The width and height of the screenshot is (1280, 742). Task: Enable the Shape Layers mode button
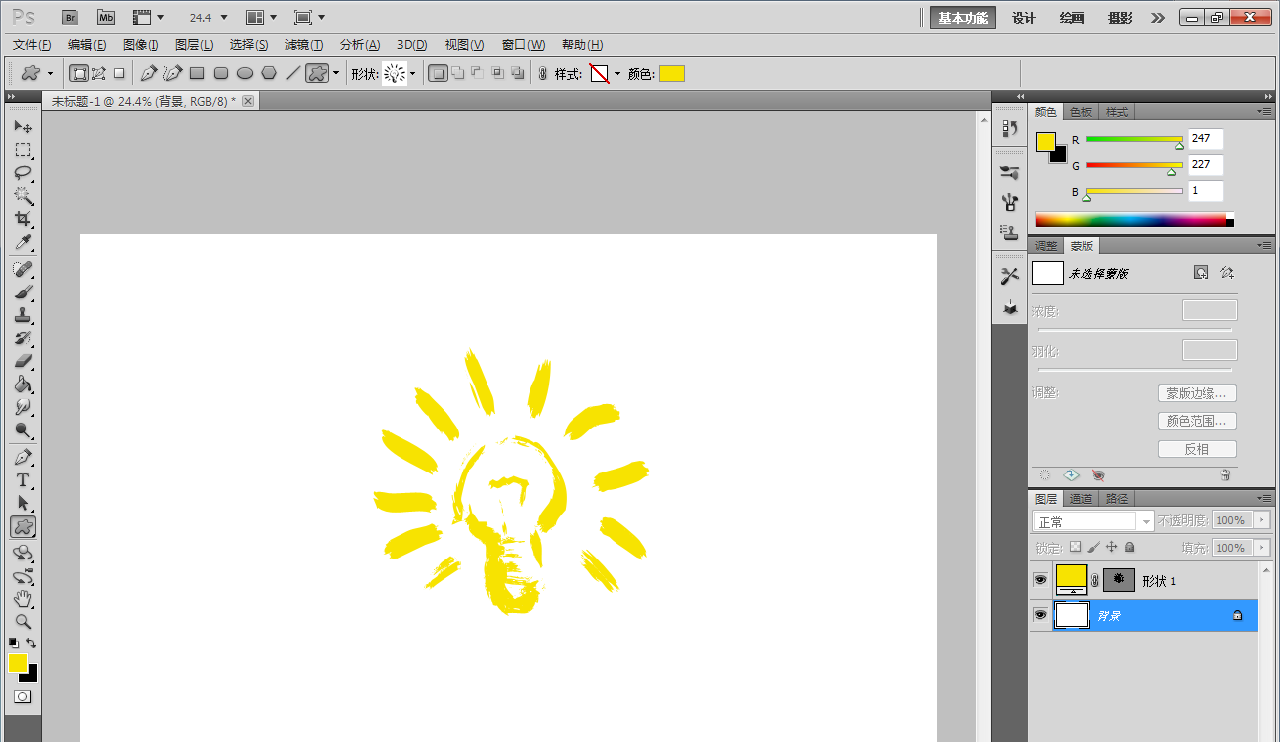[78, 73]
